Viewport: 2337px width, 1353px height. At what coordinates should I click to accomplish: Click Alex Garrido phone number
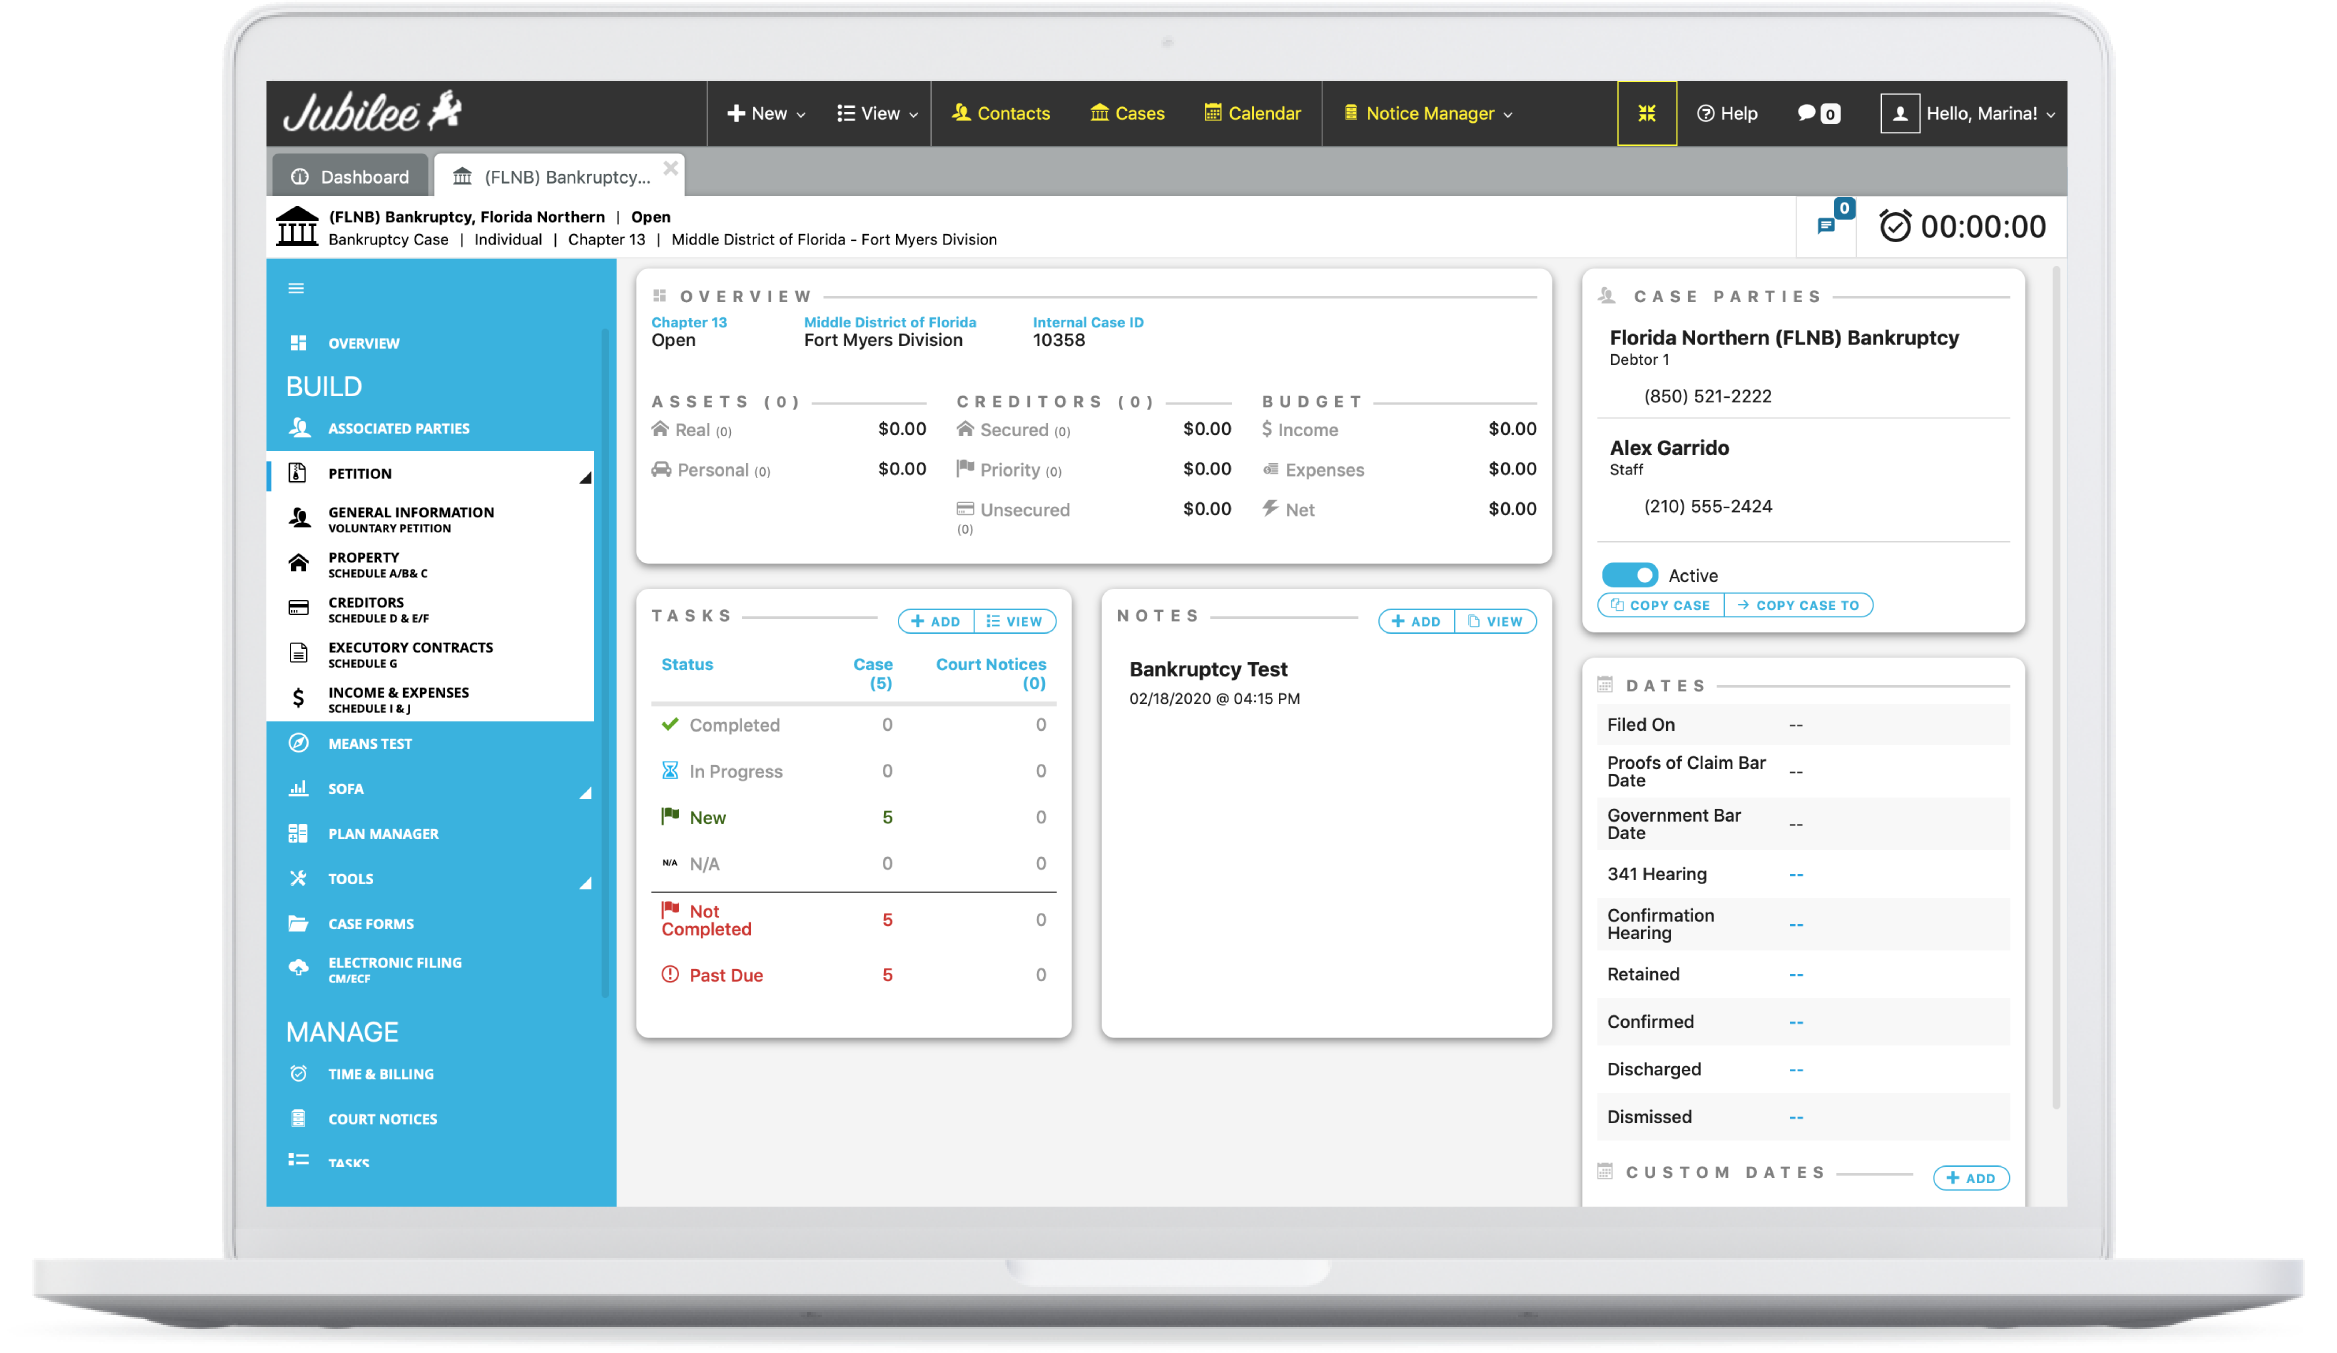(1707, 506)
